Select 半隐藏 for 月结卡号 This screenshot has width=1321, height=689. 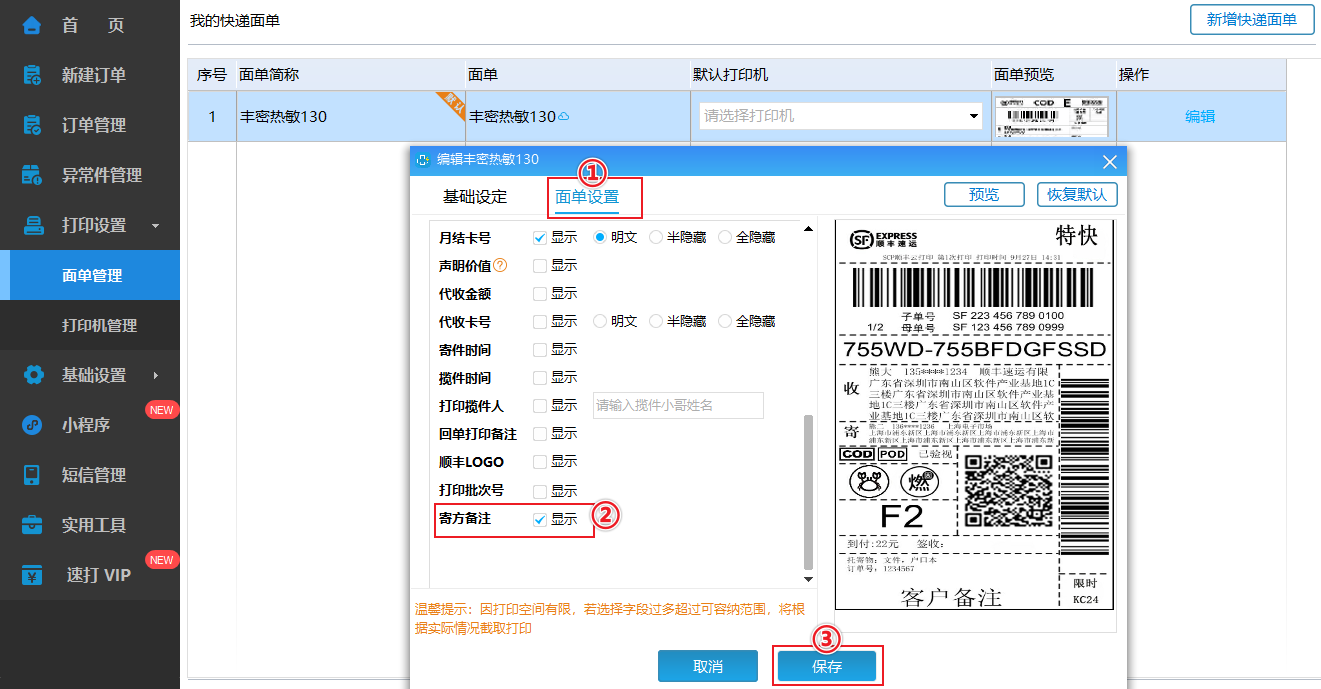tap(656, 238)
